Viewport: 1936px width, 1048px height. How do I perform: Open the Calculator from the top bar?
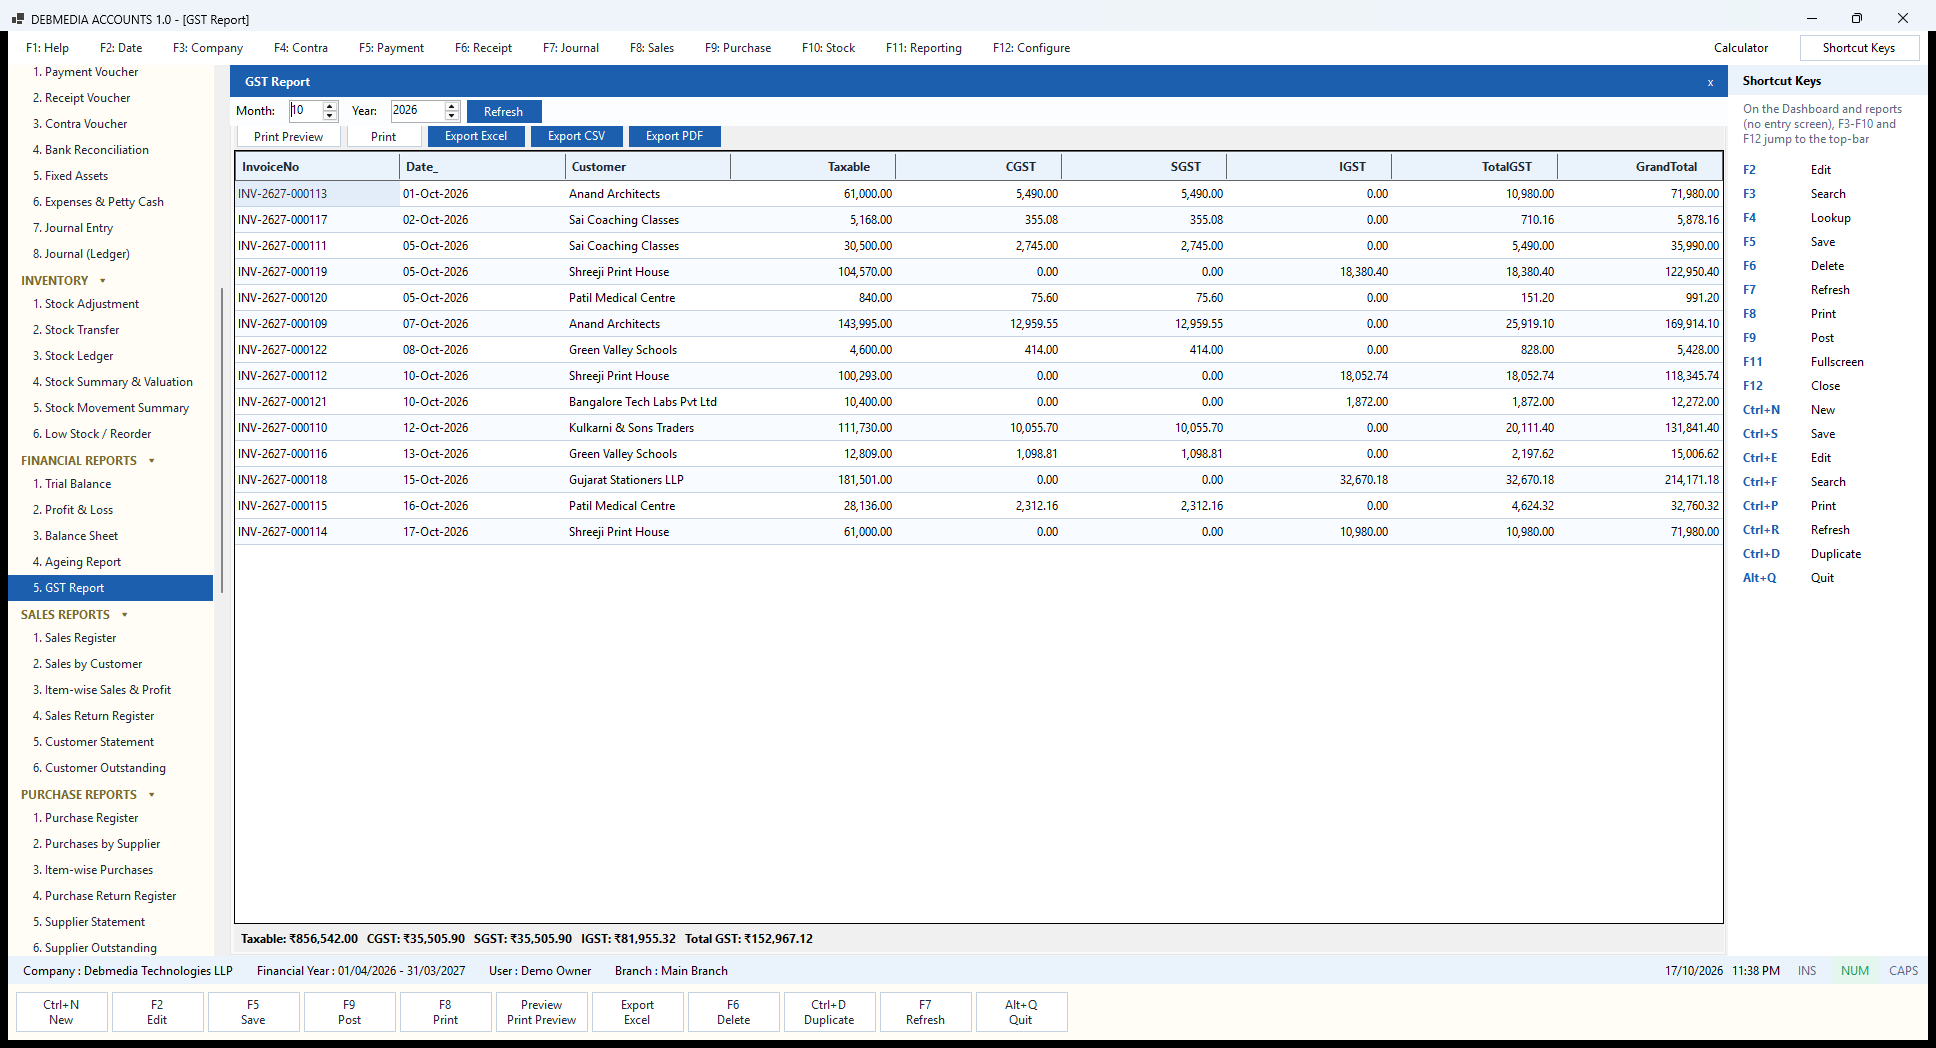pos(1741,48)
